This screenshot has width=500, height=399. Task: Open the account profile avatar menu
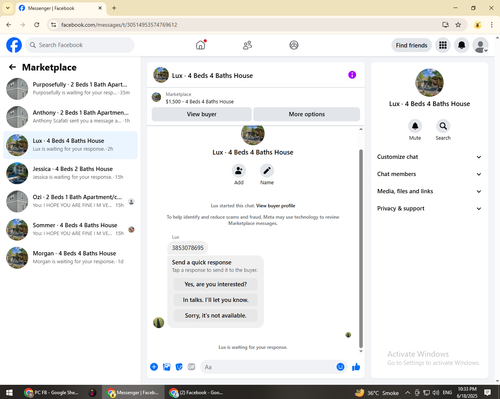point(480,45)
